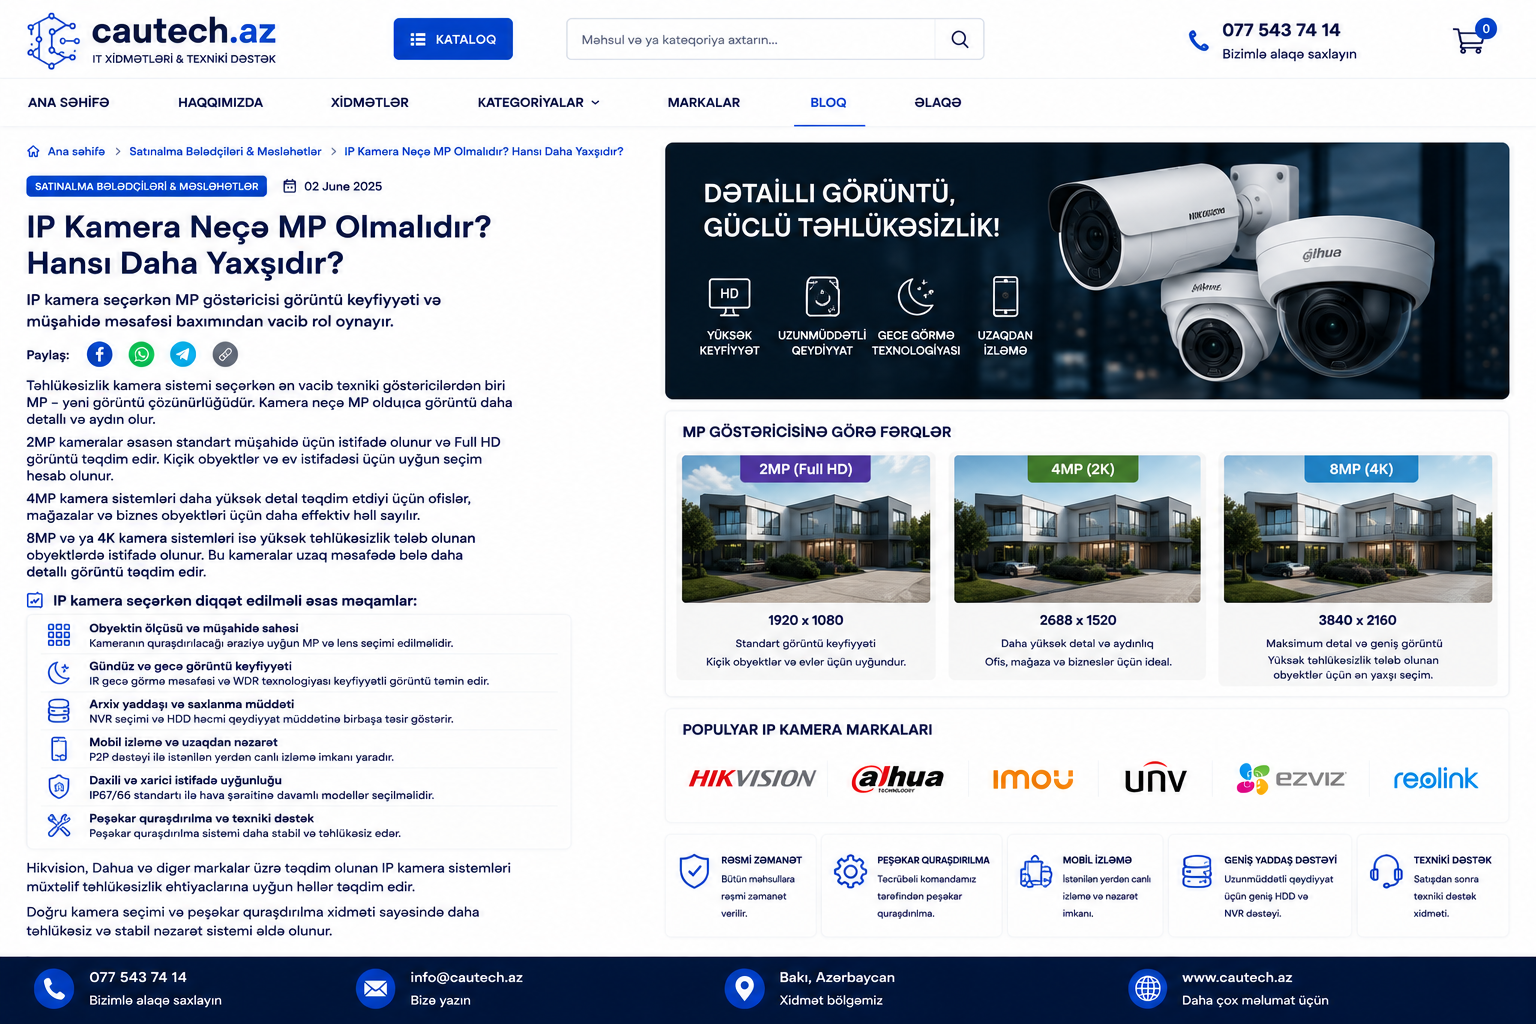Viewport: 1536px width, 1024px height.
Task: Click 'Daxili və xarici istifadə' shield icon
Action: pos(59,787)
